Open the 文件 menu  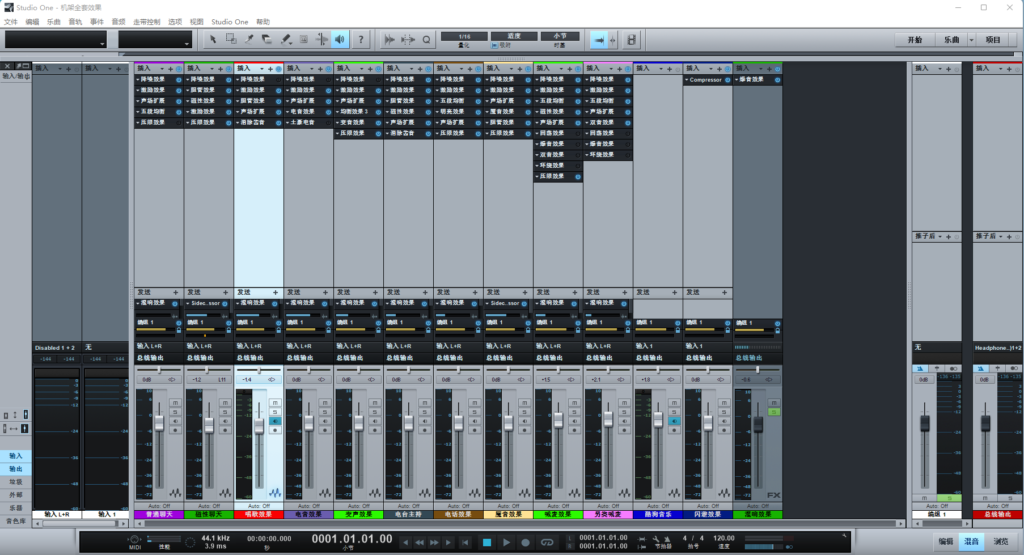[x=10, y=21]
